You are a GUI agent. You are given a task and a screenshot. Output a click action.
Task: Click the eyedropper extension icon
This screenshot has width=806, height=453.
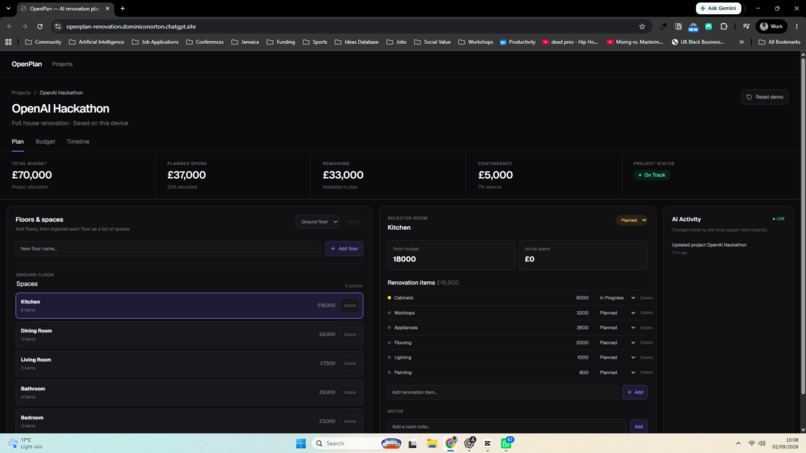(663, 26)
